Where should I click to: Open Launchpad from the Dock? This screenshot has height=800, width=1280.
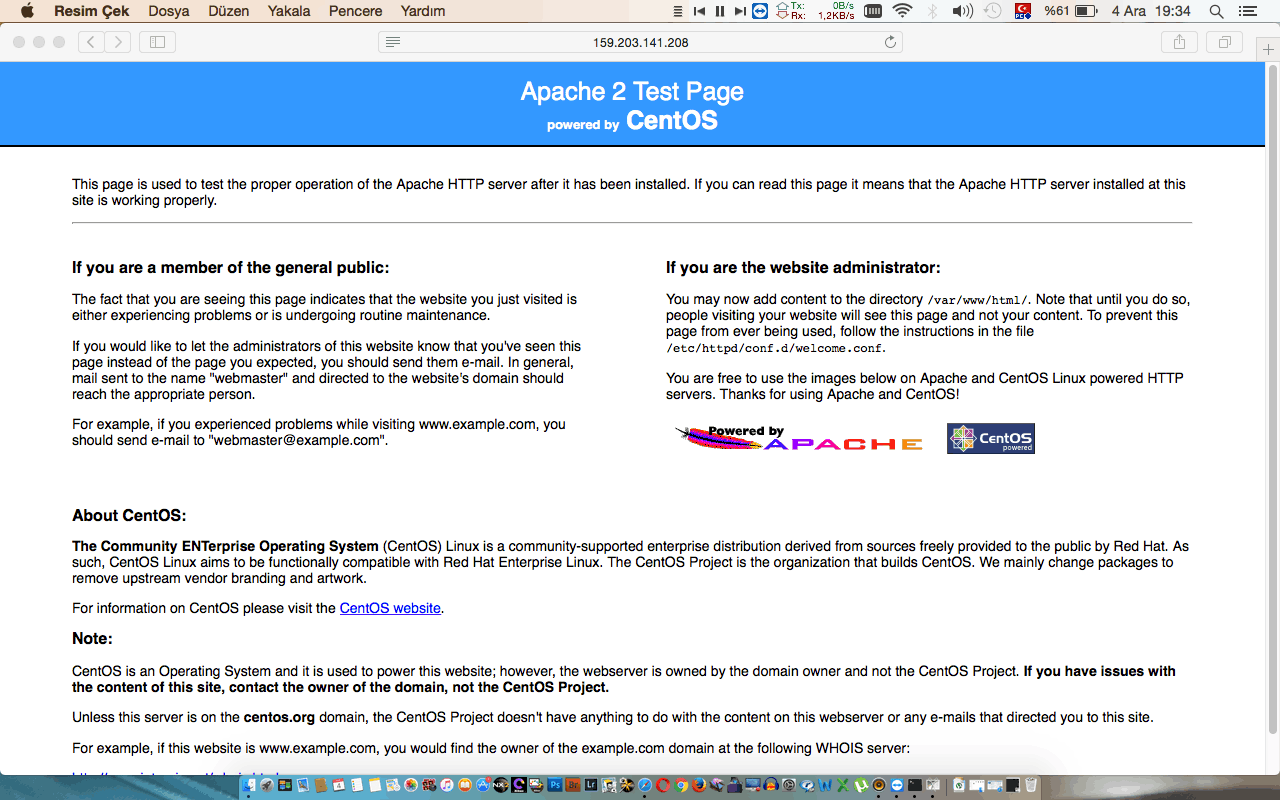tap(266, 785)
